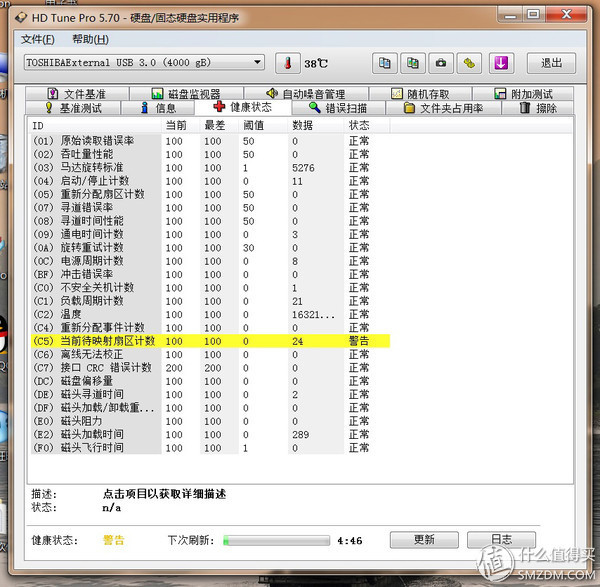Select row (E0) 磁头阻力

click(x=210, y=421)
